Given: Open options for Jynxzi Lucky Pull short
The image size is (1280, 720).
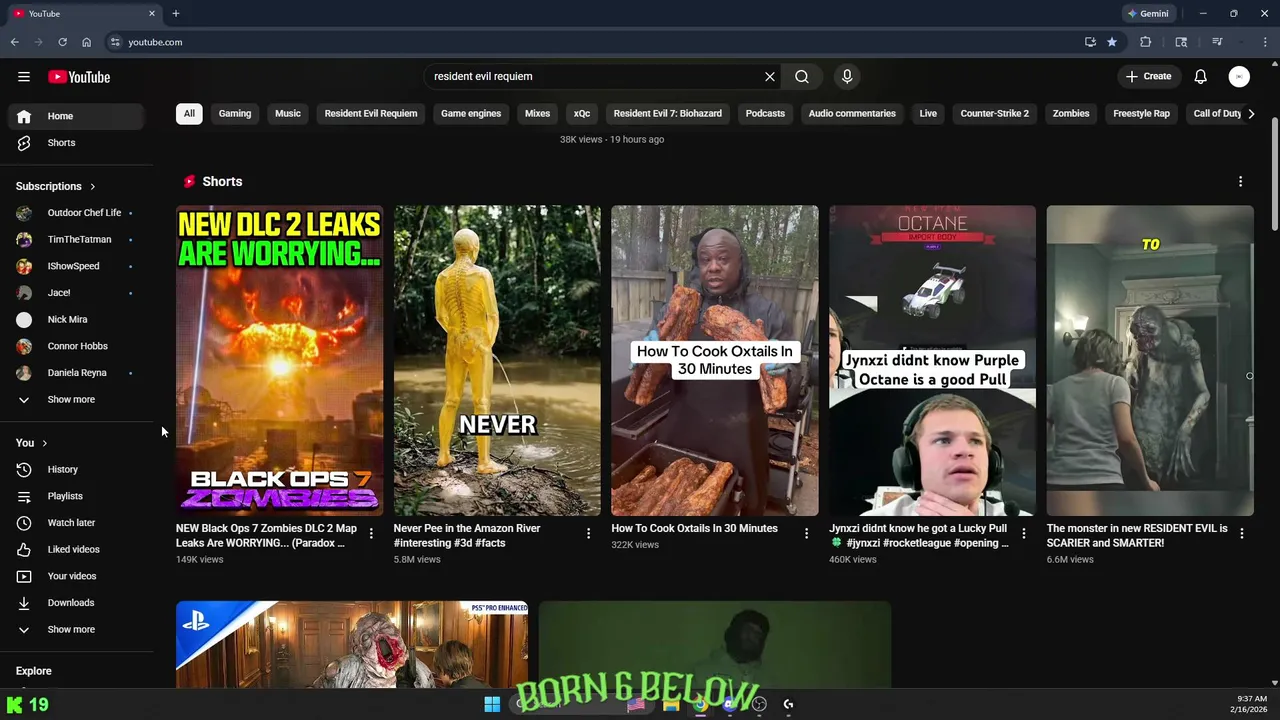Looking at the screenshot, I should pyautogui.click(x=1023, y=534).
